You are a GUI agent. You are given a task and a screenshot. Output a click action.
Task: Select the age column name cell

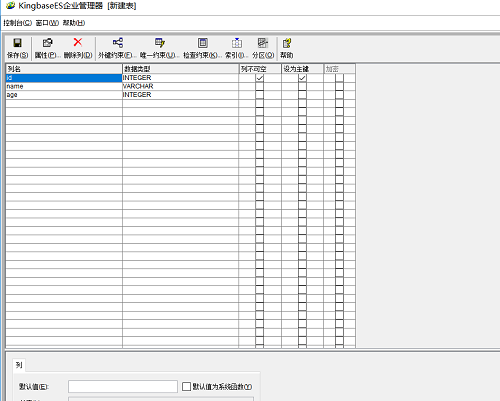(x=64, y=95)
